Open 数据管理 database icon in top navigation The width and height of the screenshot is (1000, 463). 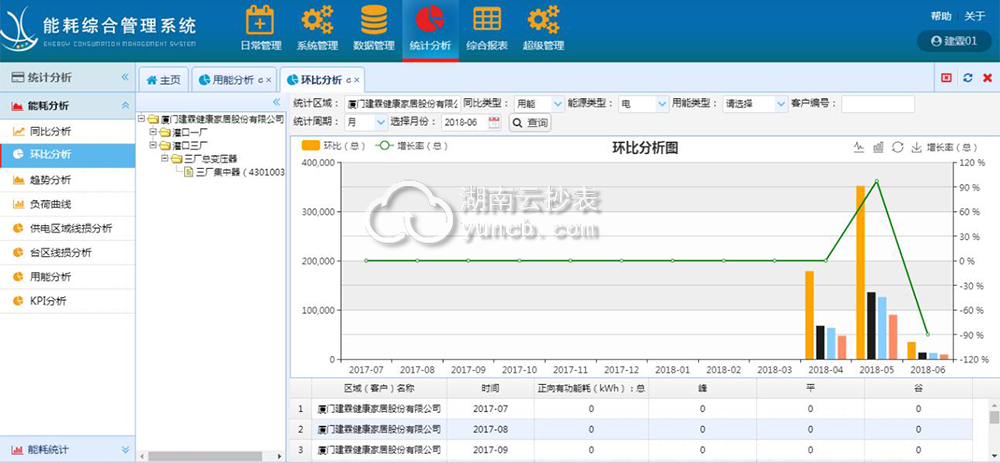[374, 20]
